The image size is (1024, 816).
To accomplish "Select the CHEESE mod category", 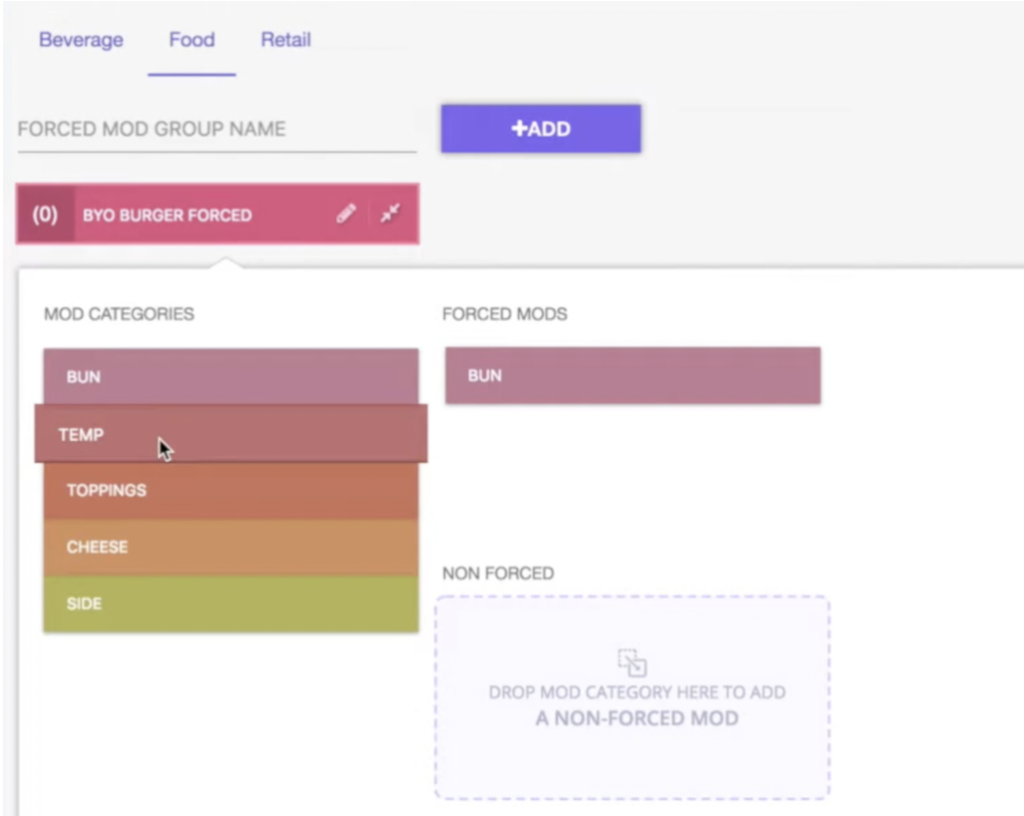I will 231,547.
